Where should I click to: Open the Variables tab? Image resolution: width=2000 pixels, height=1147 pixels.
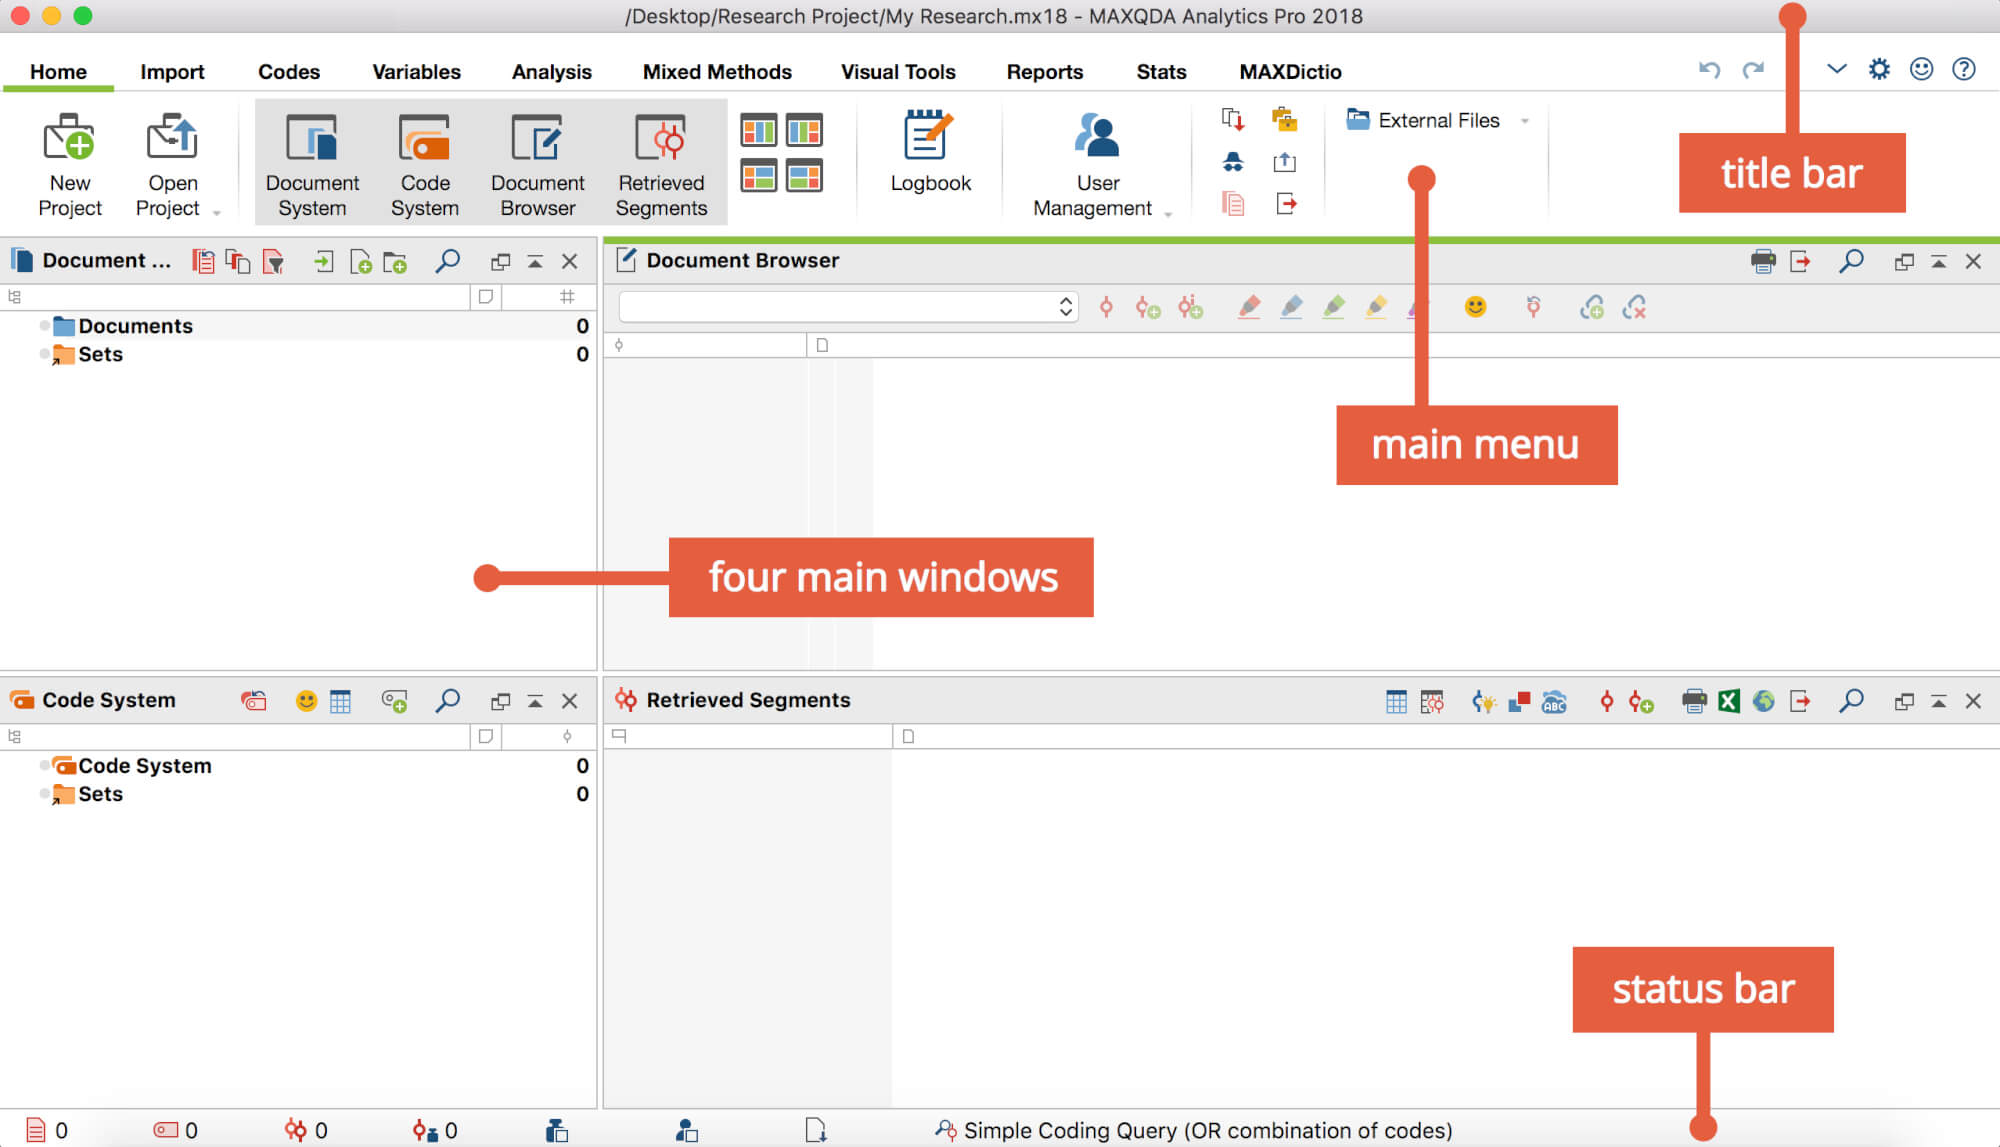click(416, 72)
